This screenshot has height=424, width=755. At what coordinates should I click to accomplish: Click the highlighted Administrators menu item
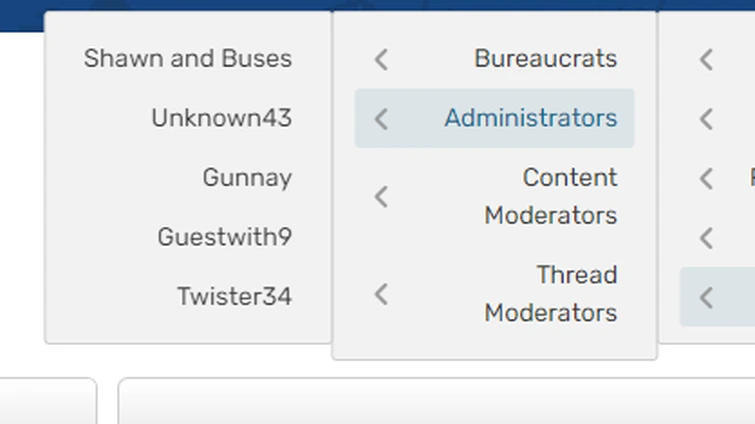click(x=530, y=118)
